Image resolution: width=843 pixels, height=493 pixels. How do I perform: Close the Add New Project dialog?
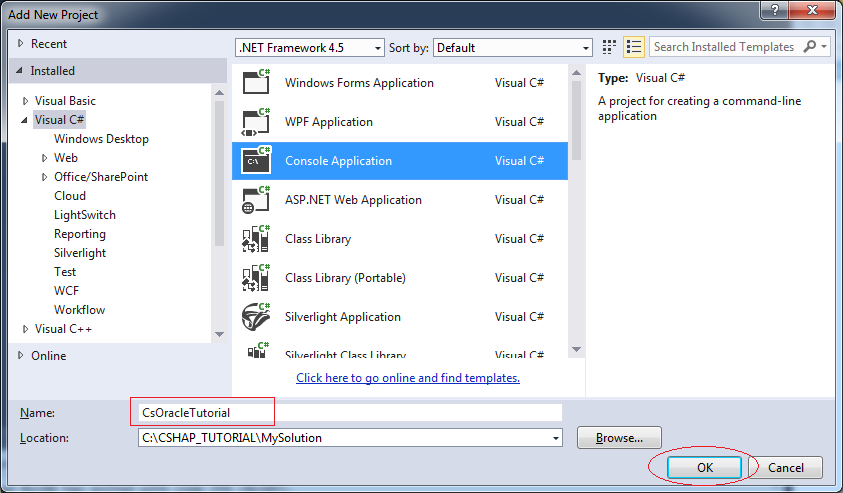(x=812, y=10)
